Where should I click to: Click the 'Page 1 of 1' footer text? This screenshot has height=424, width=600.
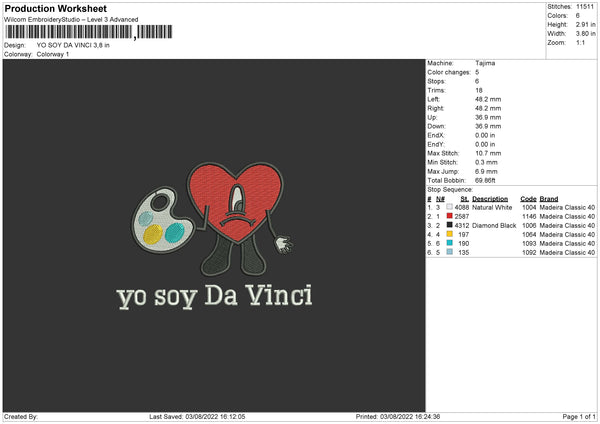pyautogui.click(x=579, y=417)
